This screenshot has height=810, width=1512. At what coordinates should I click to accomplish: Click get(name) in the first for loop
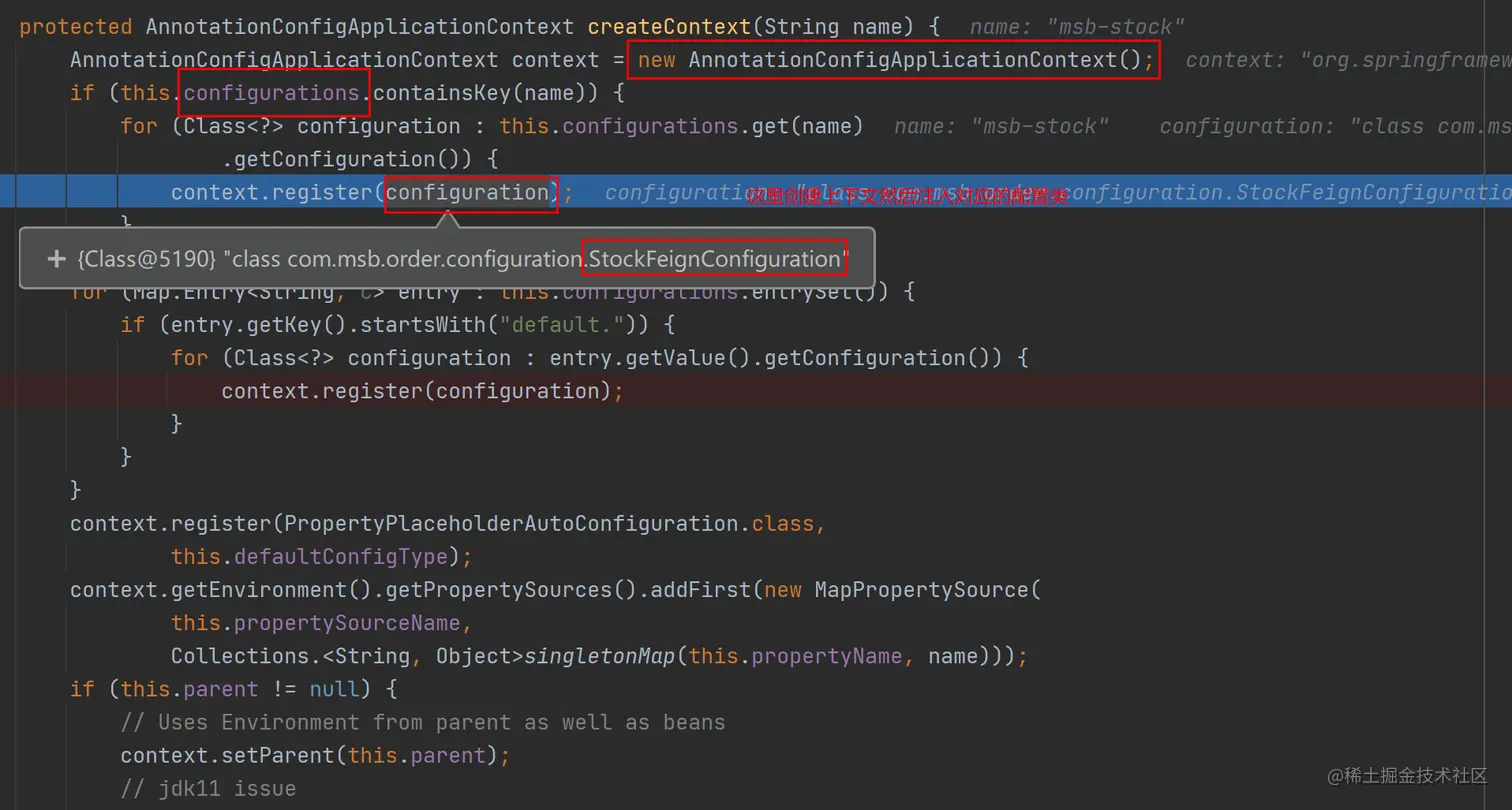click(808, 126)
